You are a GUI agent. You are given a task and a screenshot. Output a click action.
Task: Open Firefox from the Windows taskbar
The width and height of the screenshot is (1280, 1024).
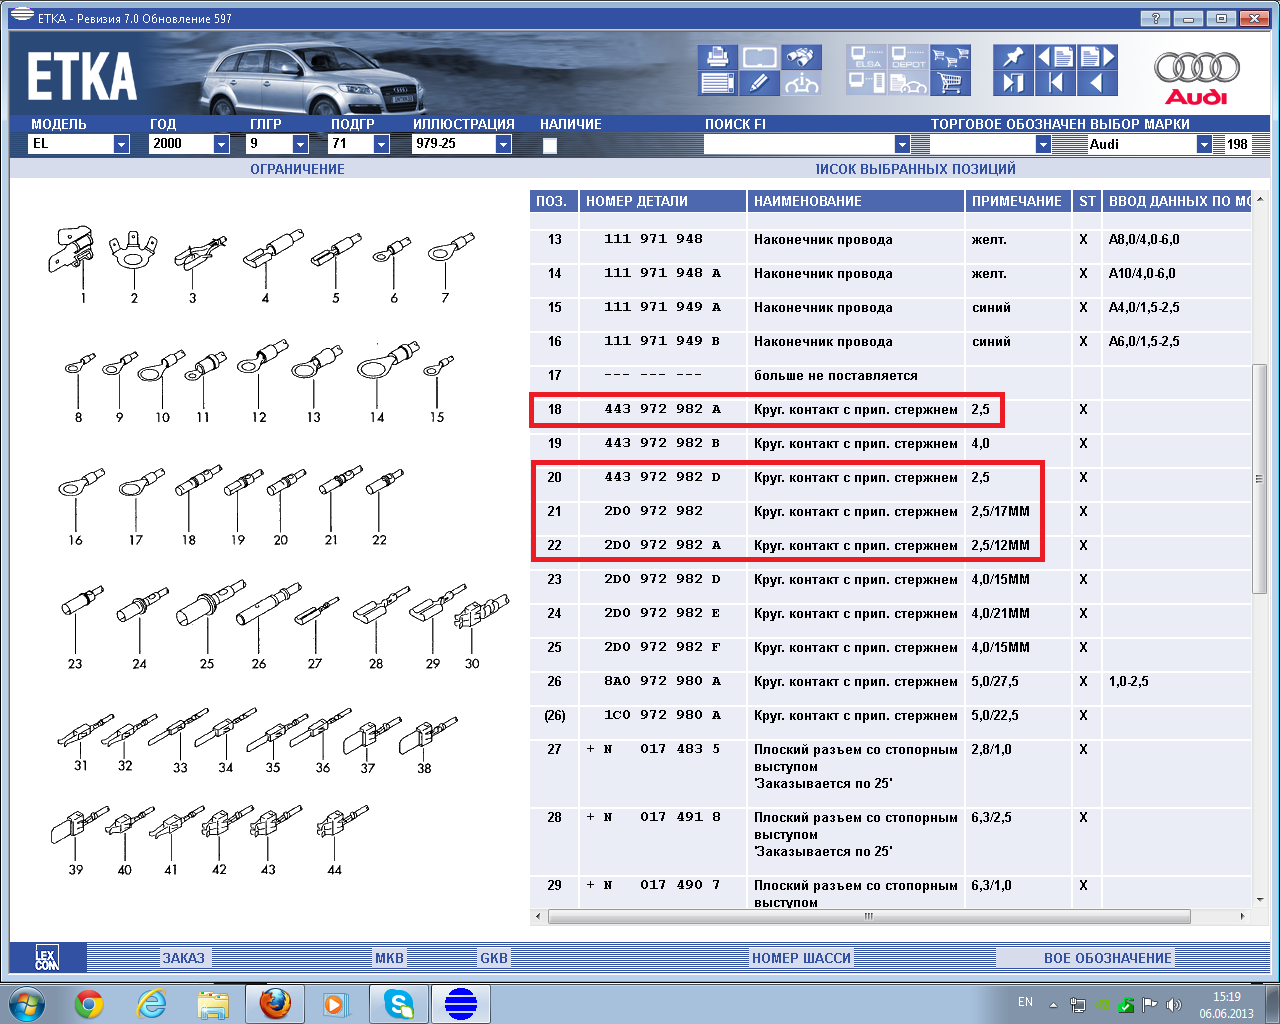(275, 1003)
